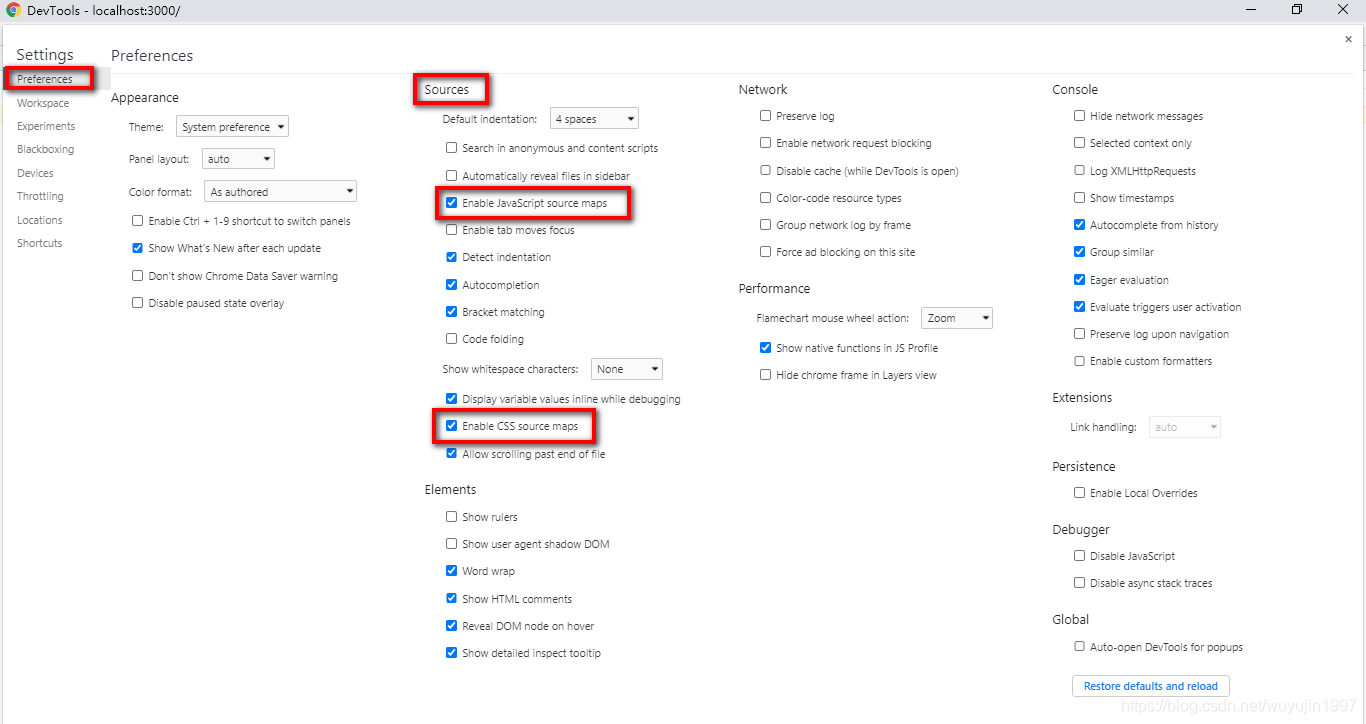Image resolution: width=1366 pixels, height=724 pixels.
Task: Uncheck Reveal DOM node on hover
Action: [451, 626]
